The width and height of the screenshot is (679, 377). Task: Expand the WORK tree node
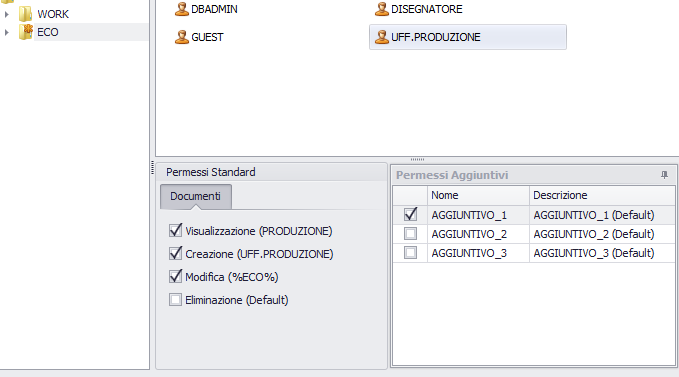point(6,14)
